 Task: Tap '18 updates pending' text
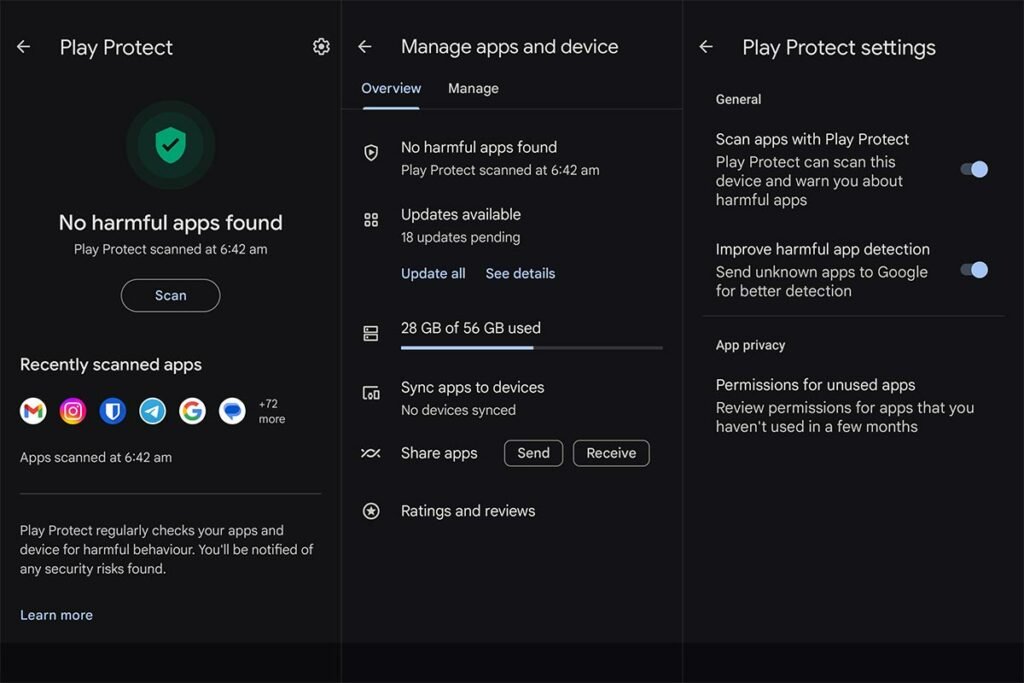point(460,237)
